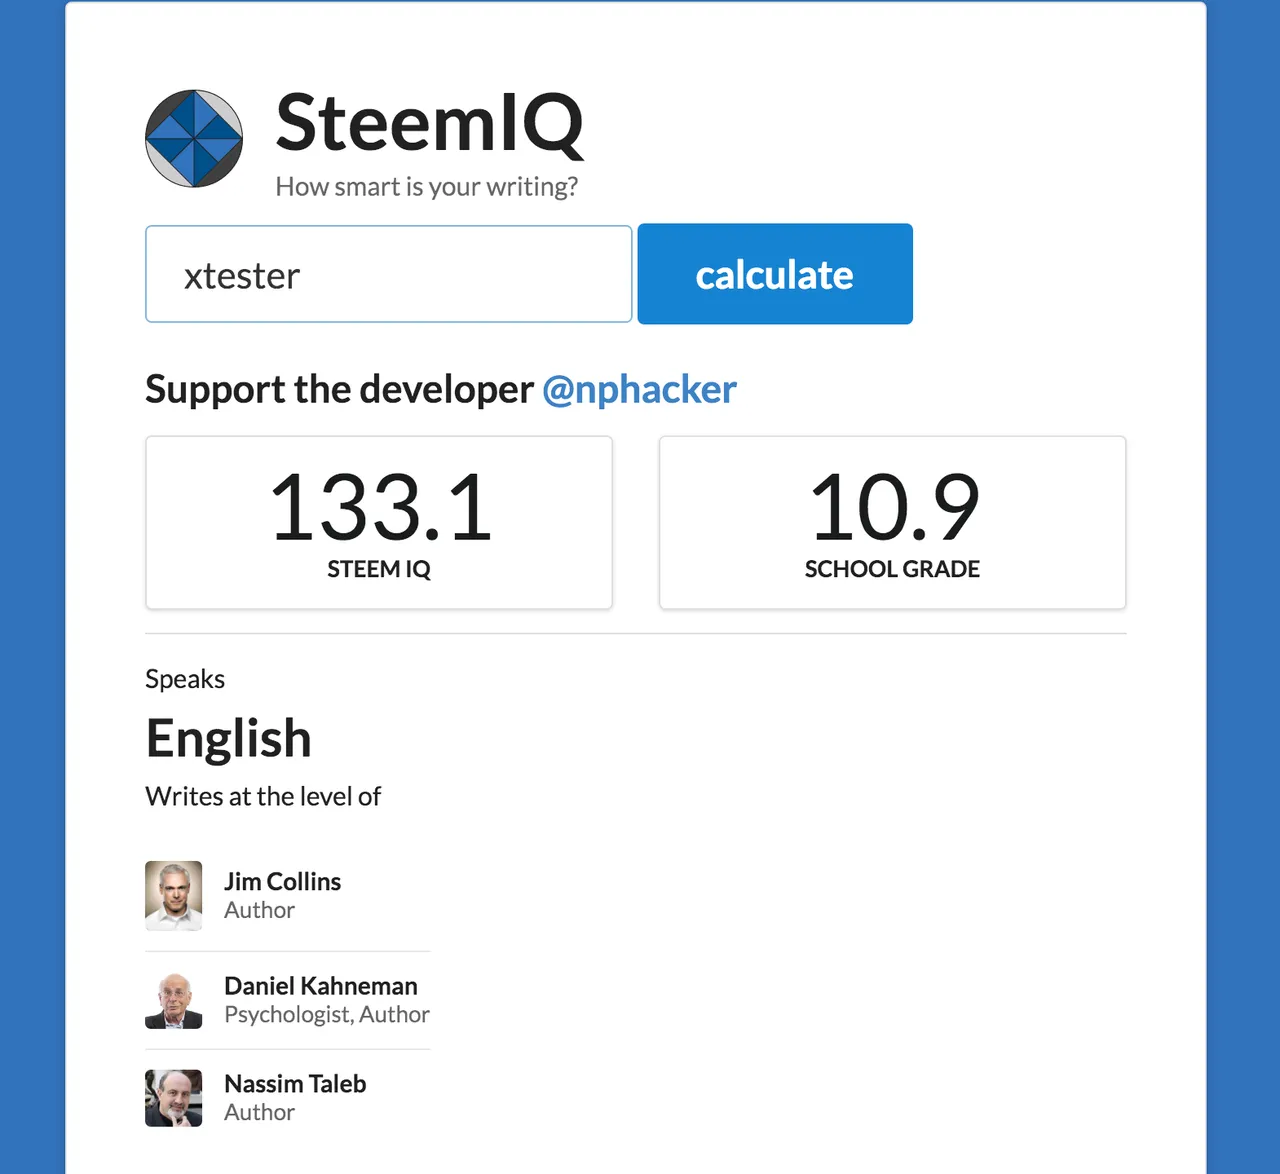
Task: Click Daniel Kahneman's portrait photo
Action: (174, 1000)
